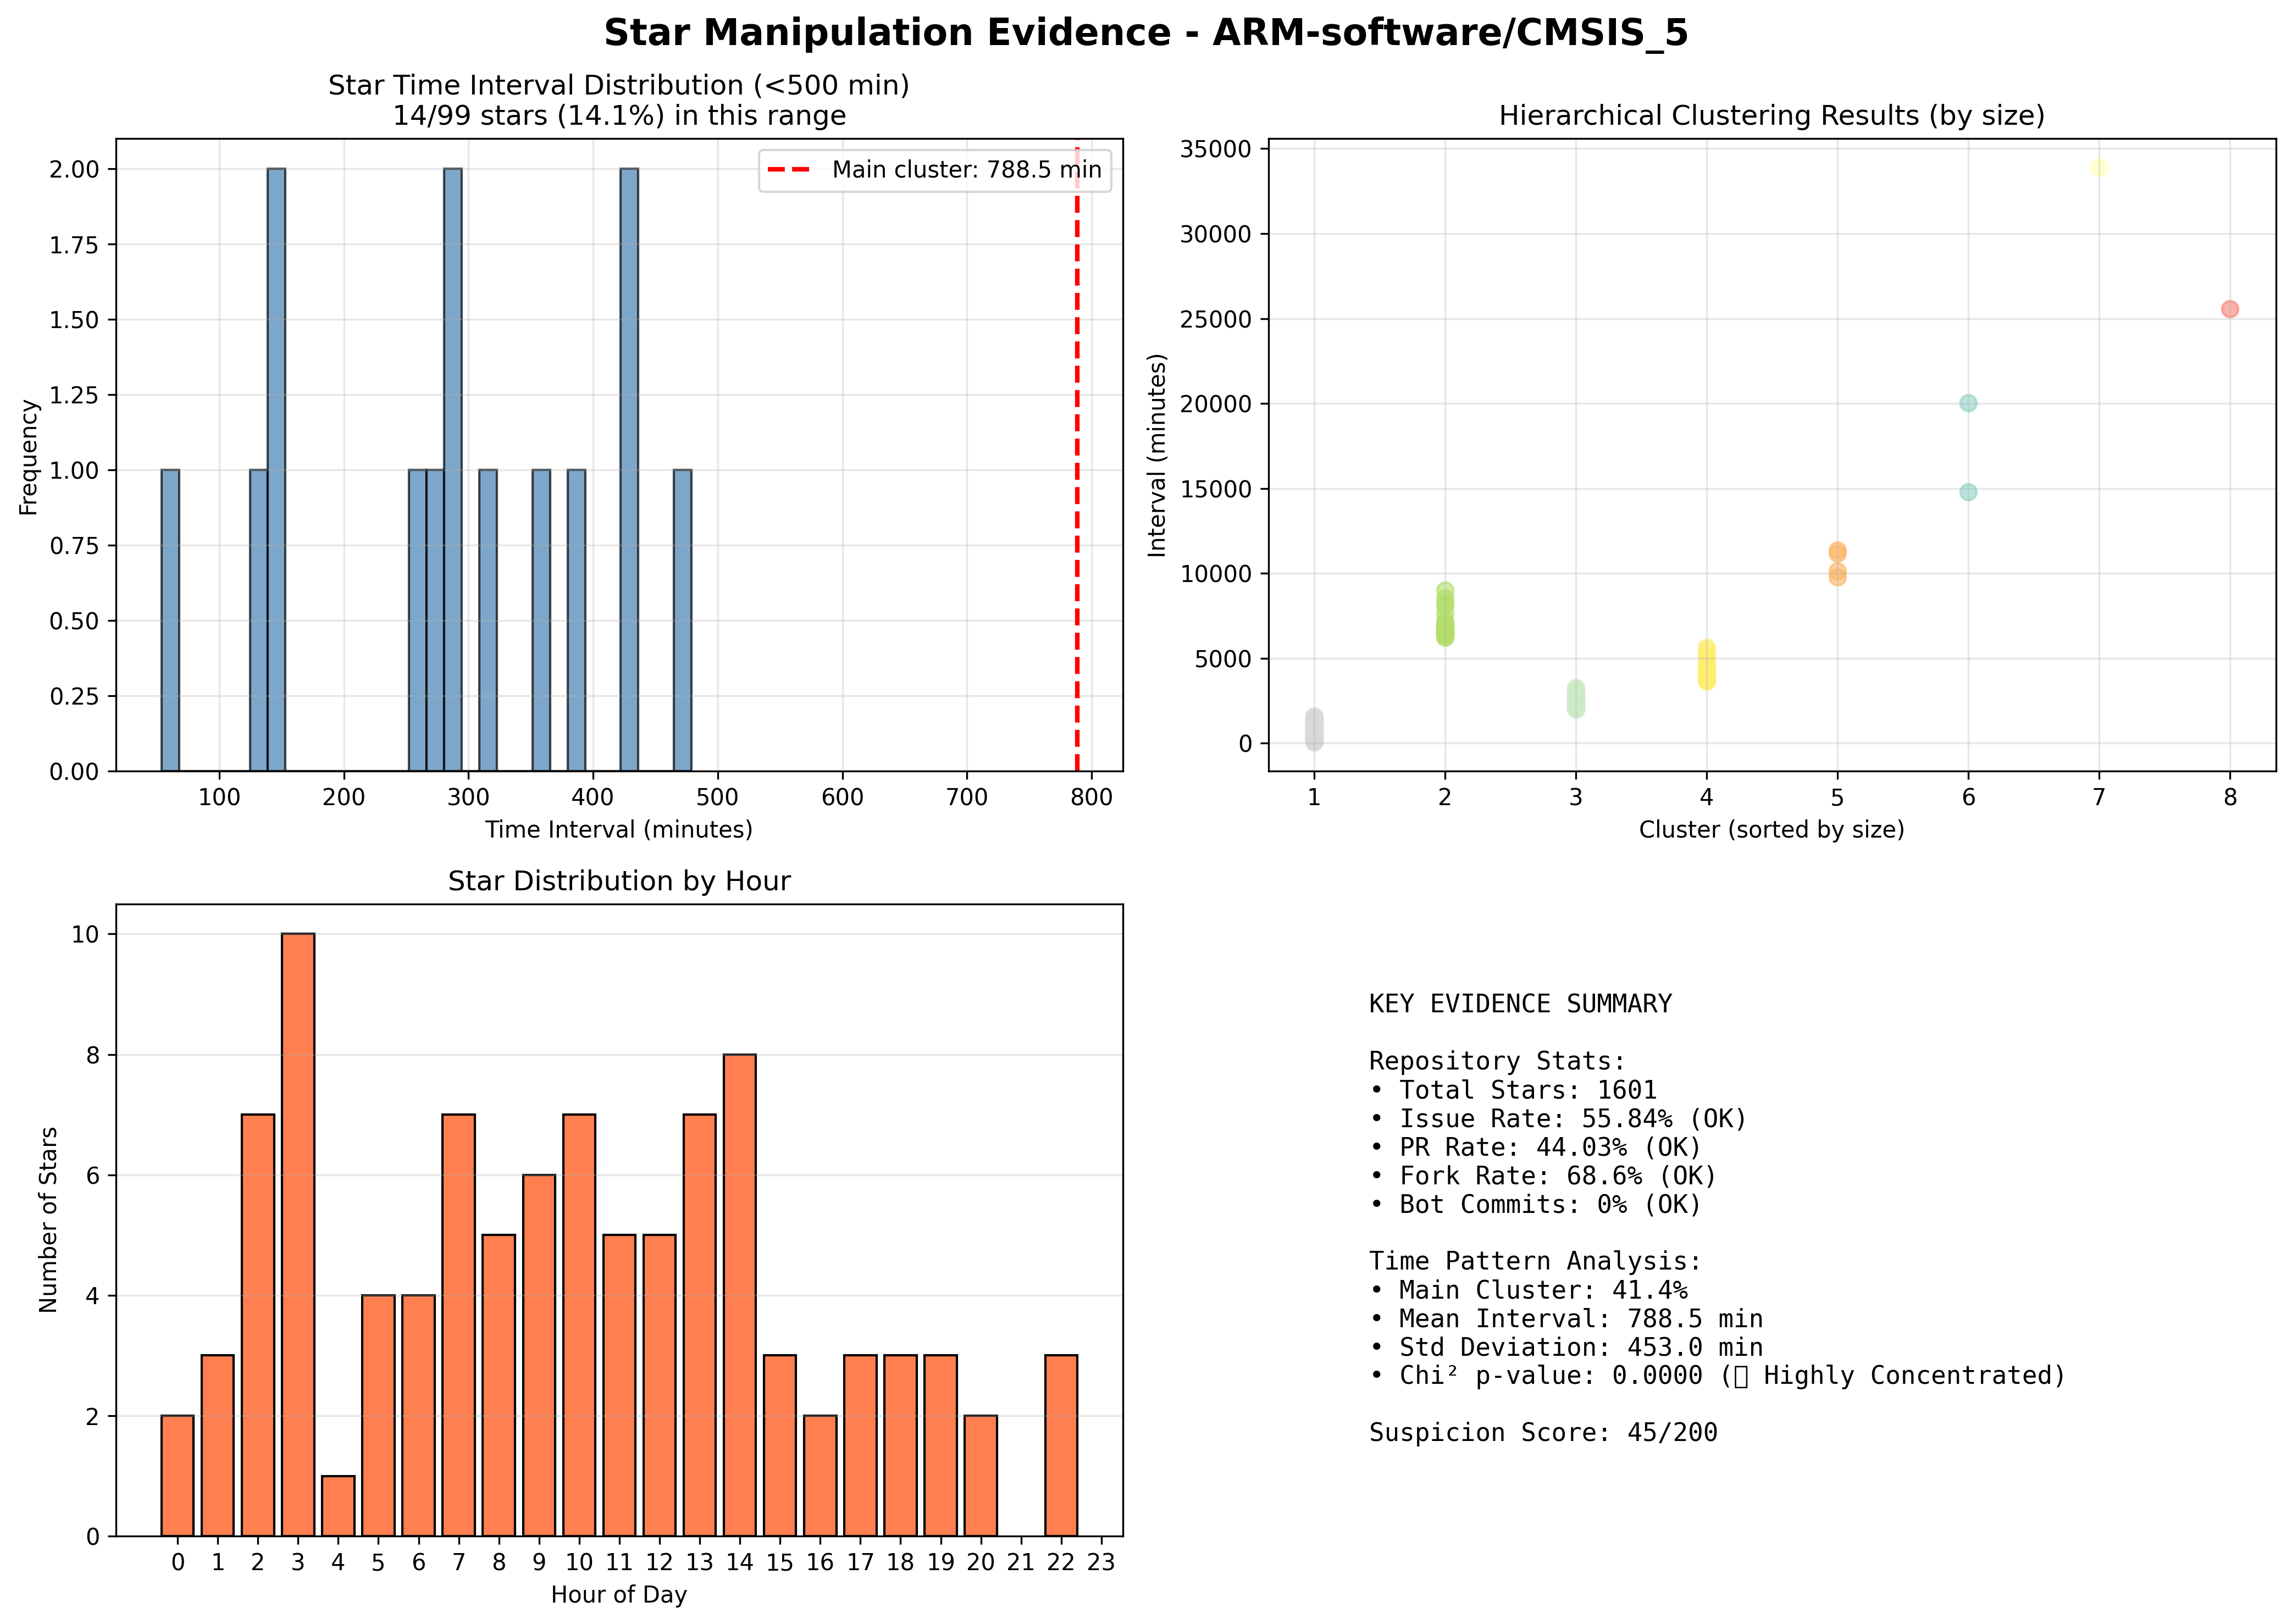Click the short orange bar at hour 4
Image resolution: width=2292 pixels, height=1624 pixels.
(338, 1506)
